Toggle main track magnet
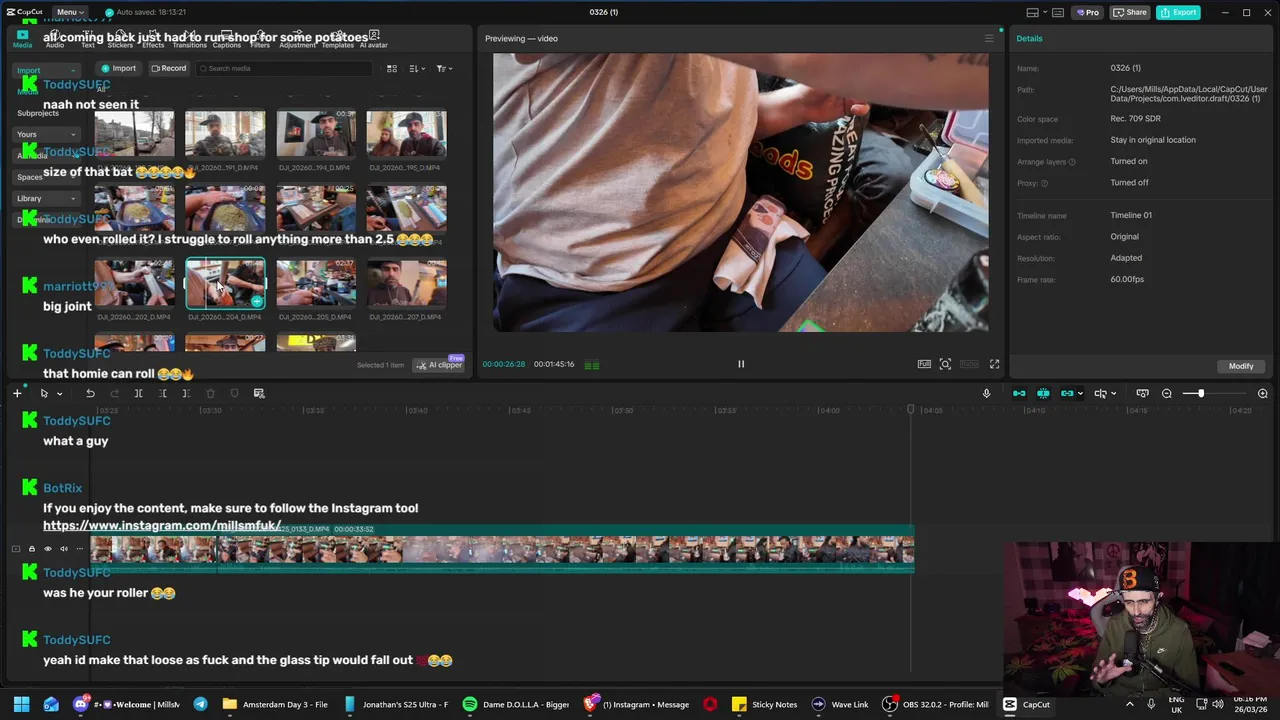Viewport: 1280px width, 720px height. (1019, 393)
